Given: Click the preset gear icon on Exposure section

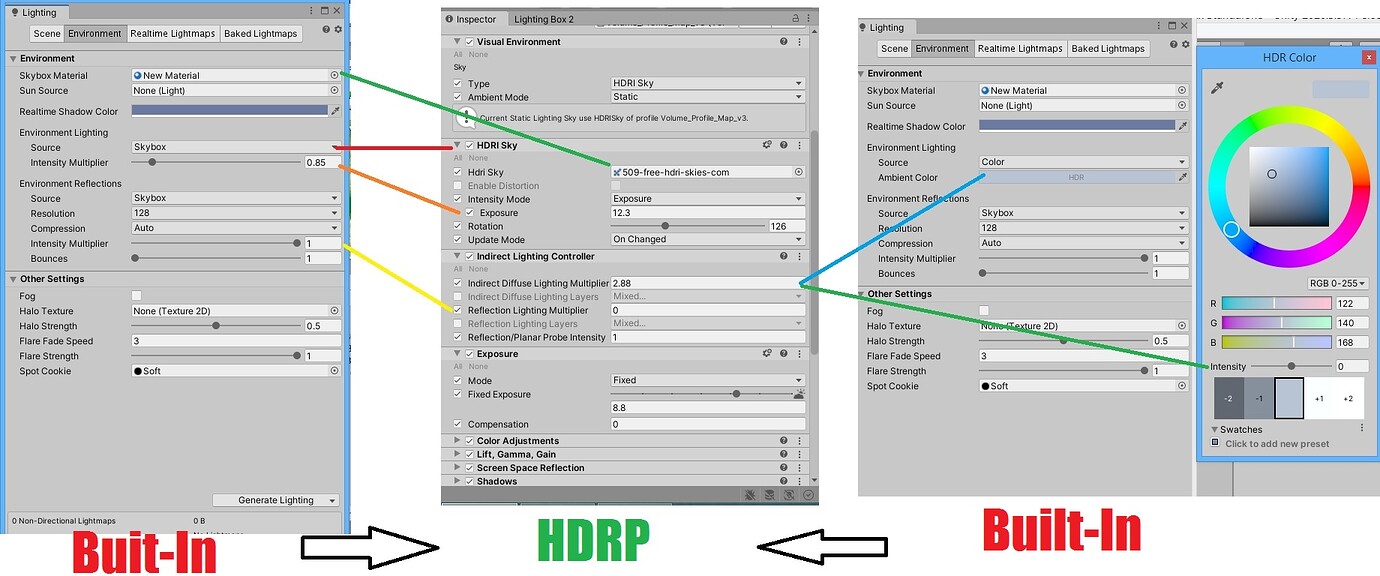Looking at the screenshot, I should coord(767,353).
